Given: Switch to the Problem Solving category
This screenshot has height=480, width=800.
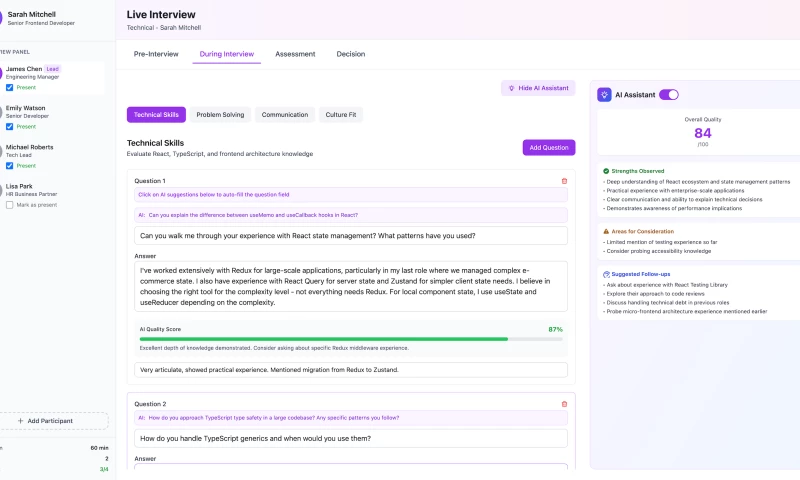Looking at the screenshot, I should (220, 115).
